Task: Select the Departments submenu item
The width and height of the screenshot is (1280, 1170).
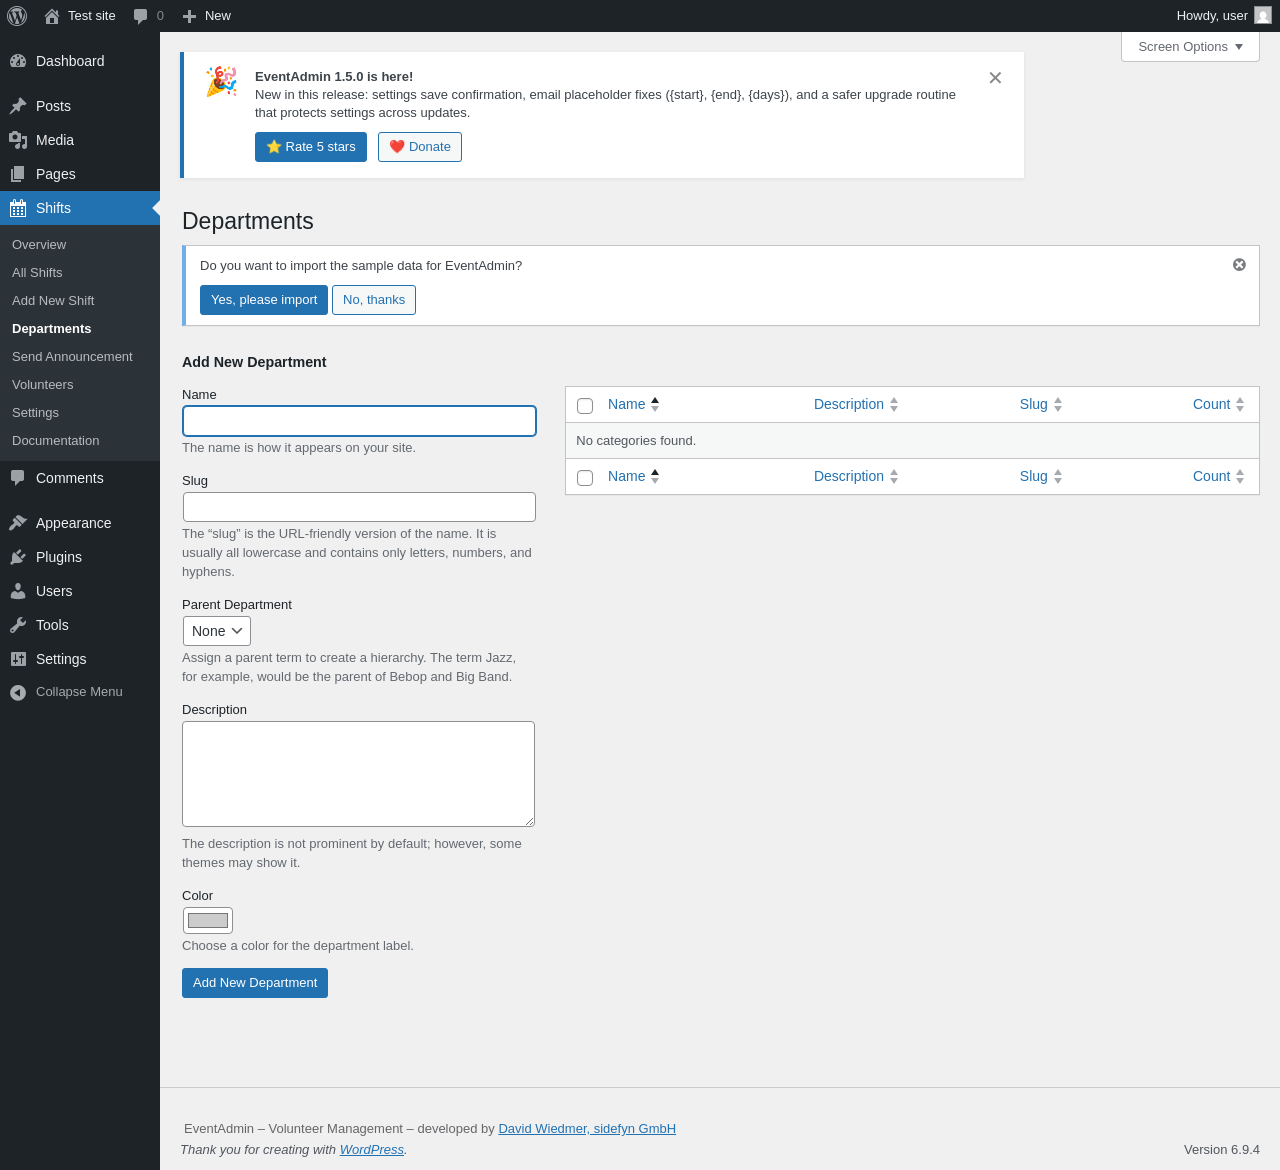Action: click(52, 329)
